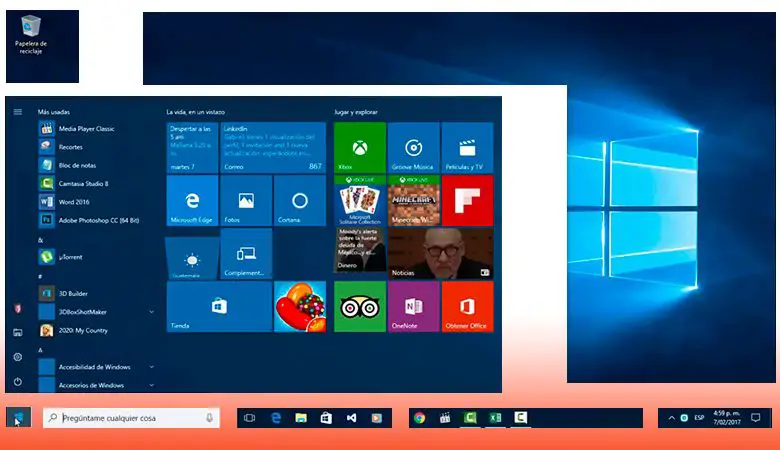This screenshot has width=780, height=450.
Task: Open the Action Center notification icon
Action: tap(756, 418)
